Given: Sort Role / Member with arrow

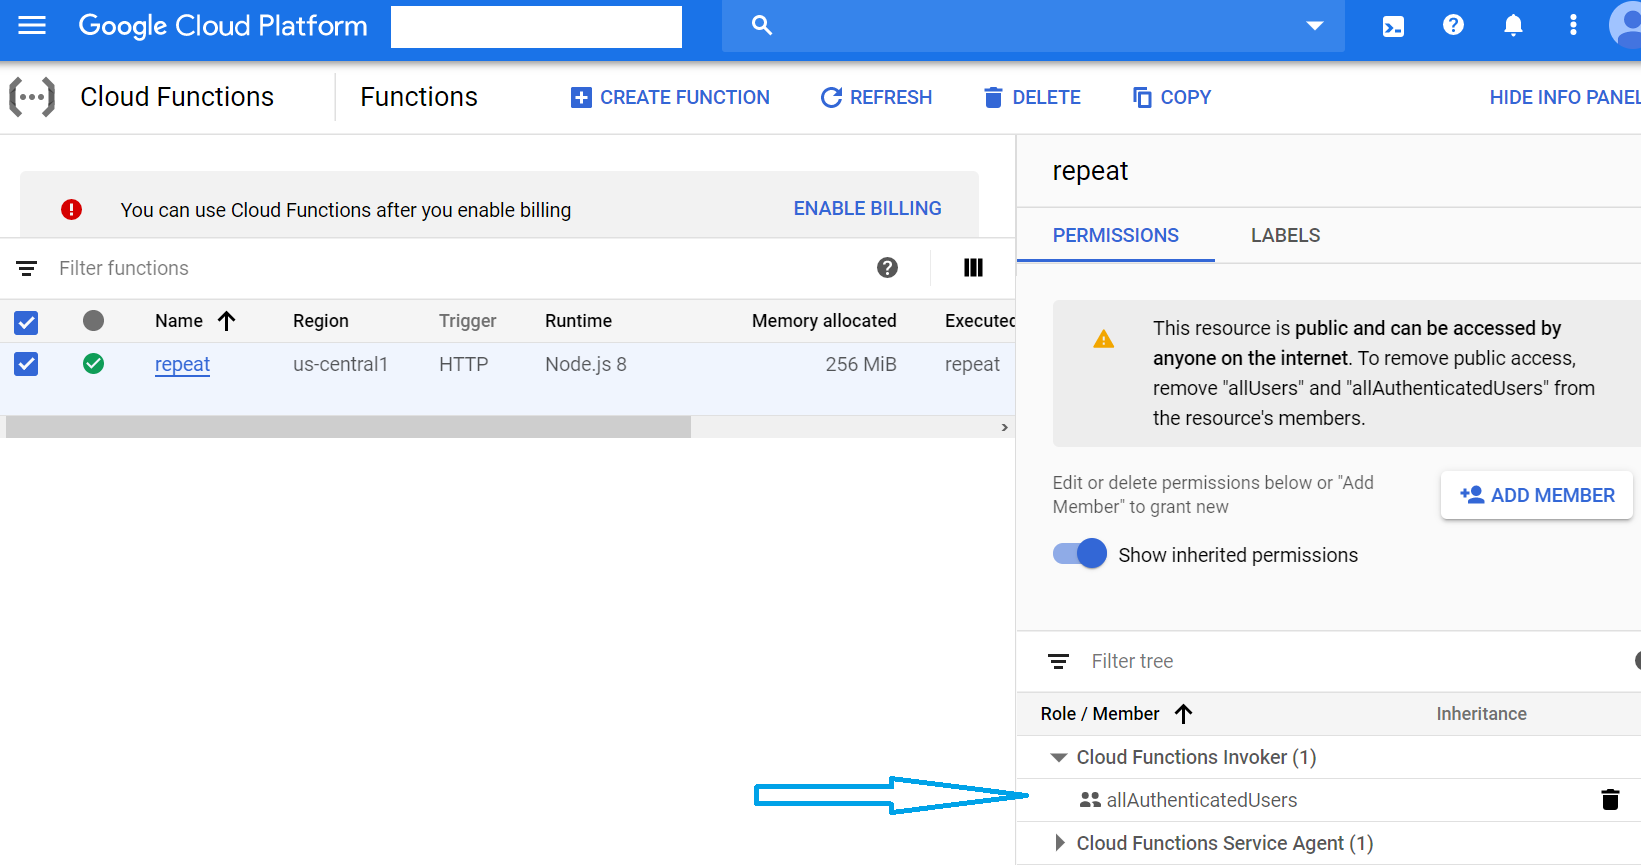Looking at the screenshot, I should pyautogui.click(x=1184, y=713).
